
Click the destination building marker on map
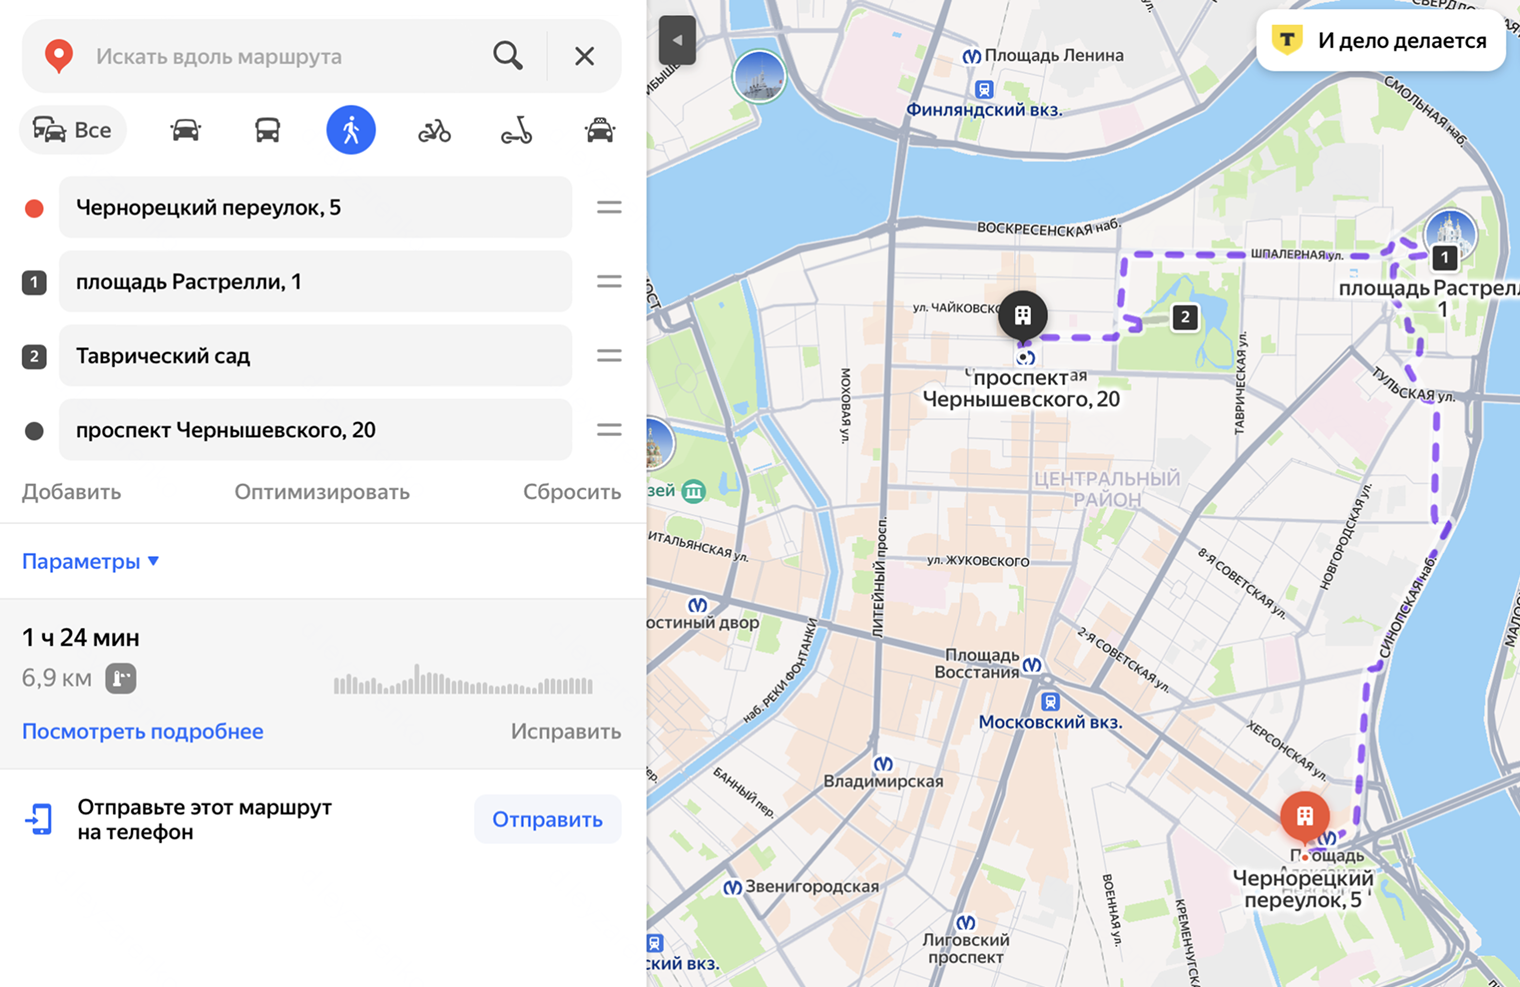[x=1022, y=316]
